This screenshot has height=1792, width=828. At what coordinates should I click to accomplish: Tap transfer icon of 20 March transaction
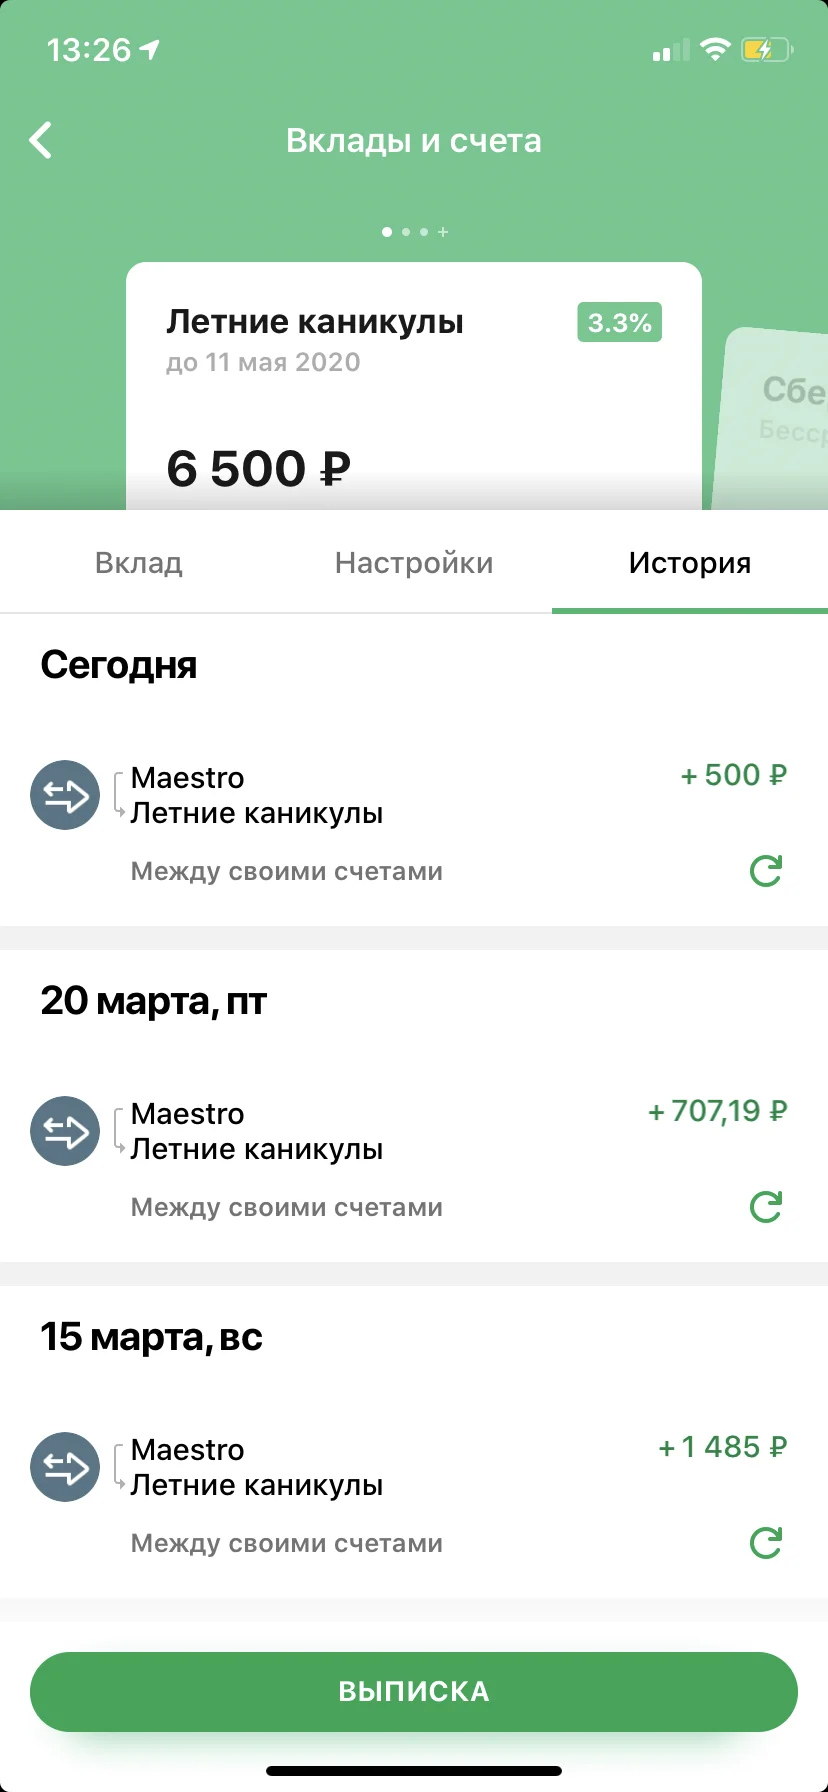(x=65, y=1132)
